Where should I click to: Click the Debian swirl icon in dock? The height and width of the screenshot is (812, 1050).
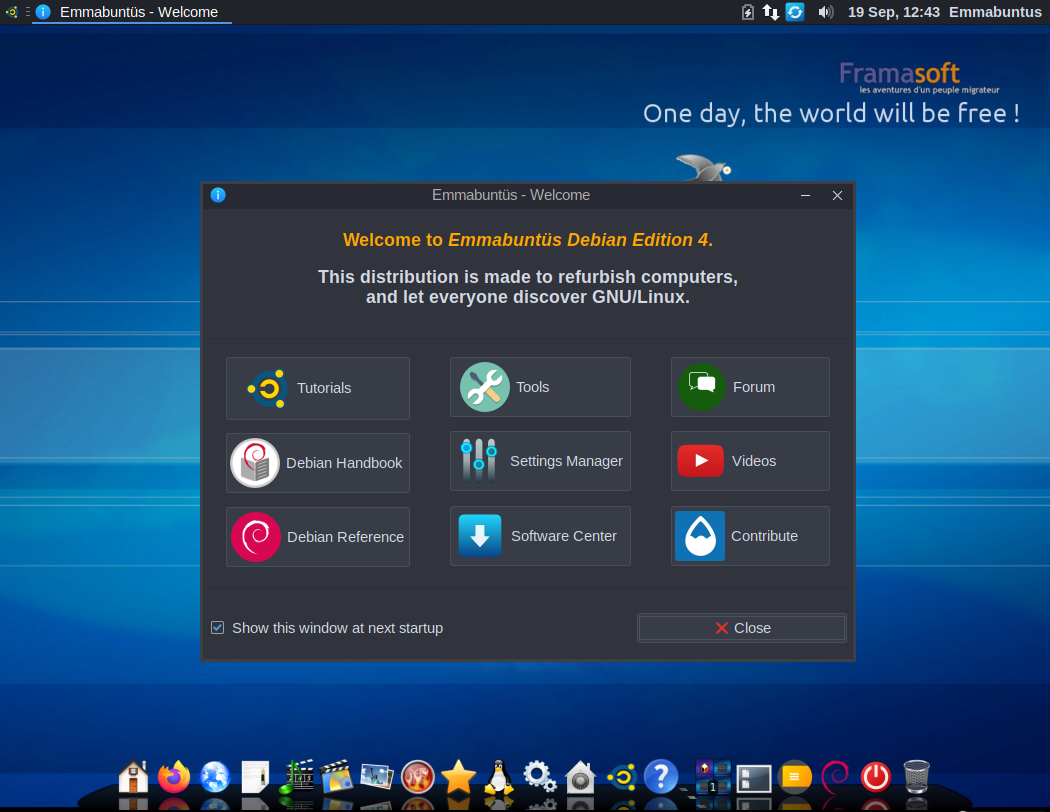[x=835, y=777]
